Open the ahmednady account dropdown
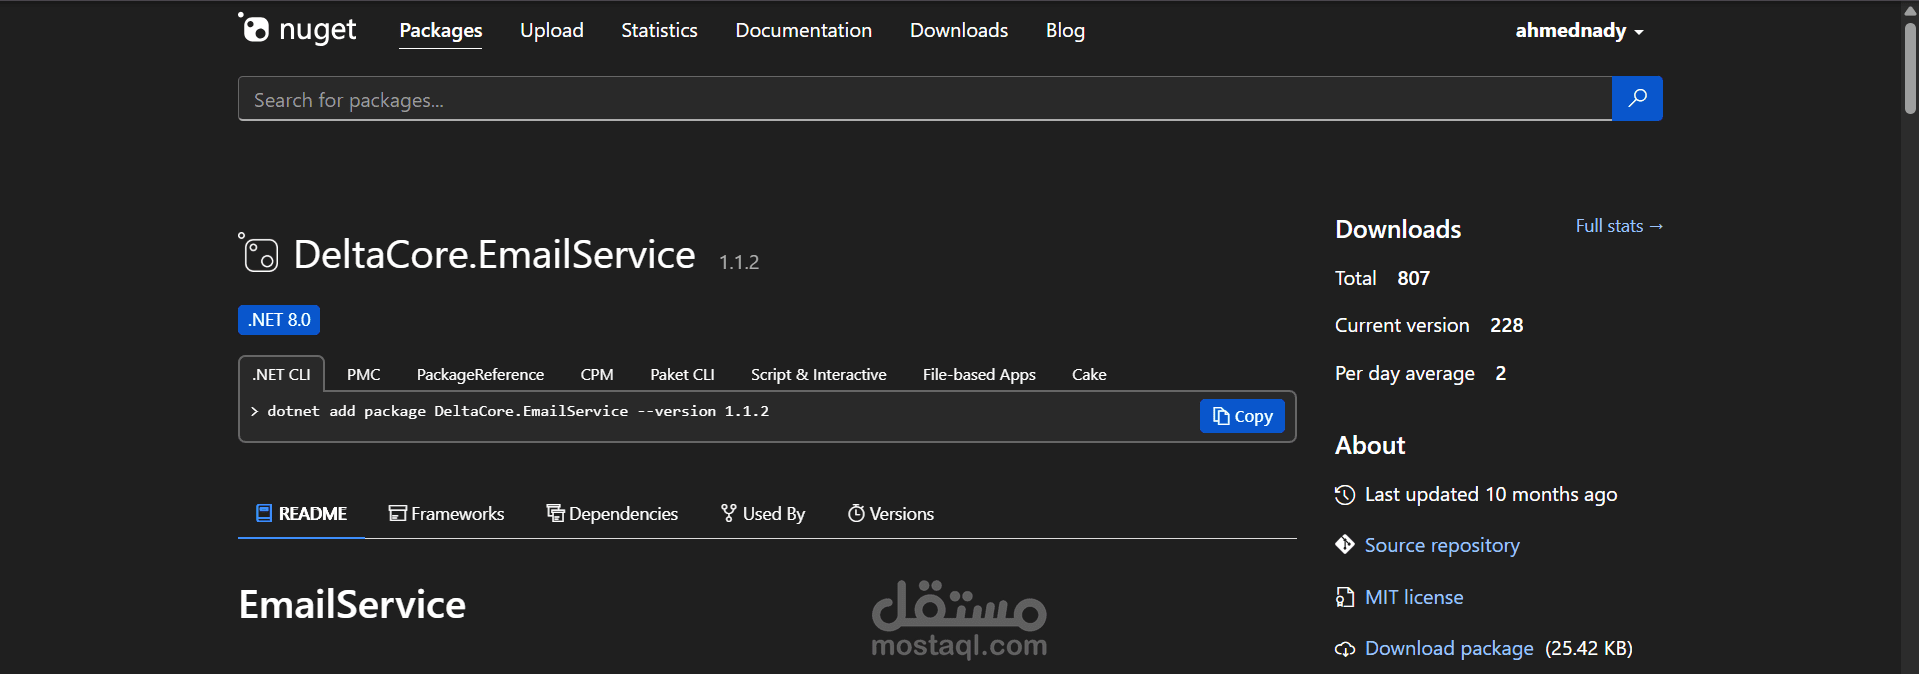Screen dimensions: 1919x674 (x=1579, y=30)
